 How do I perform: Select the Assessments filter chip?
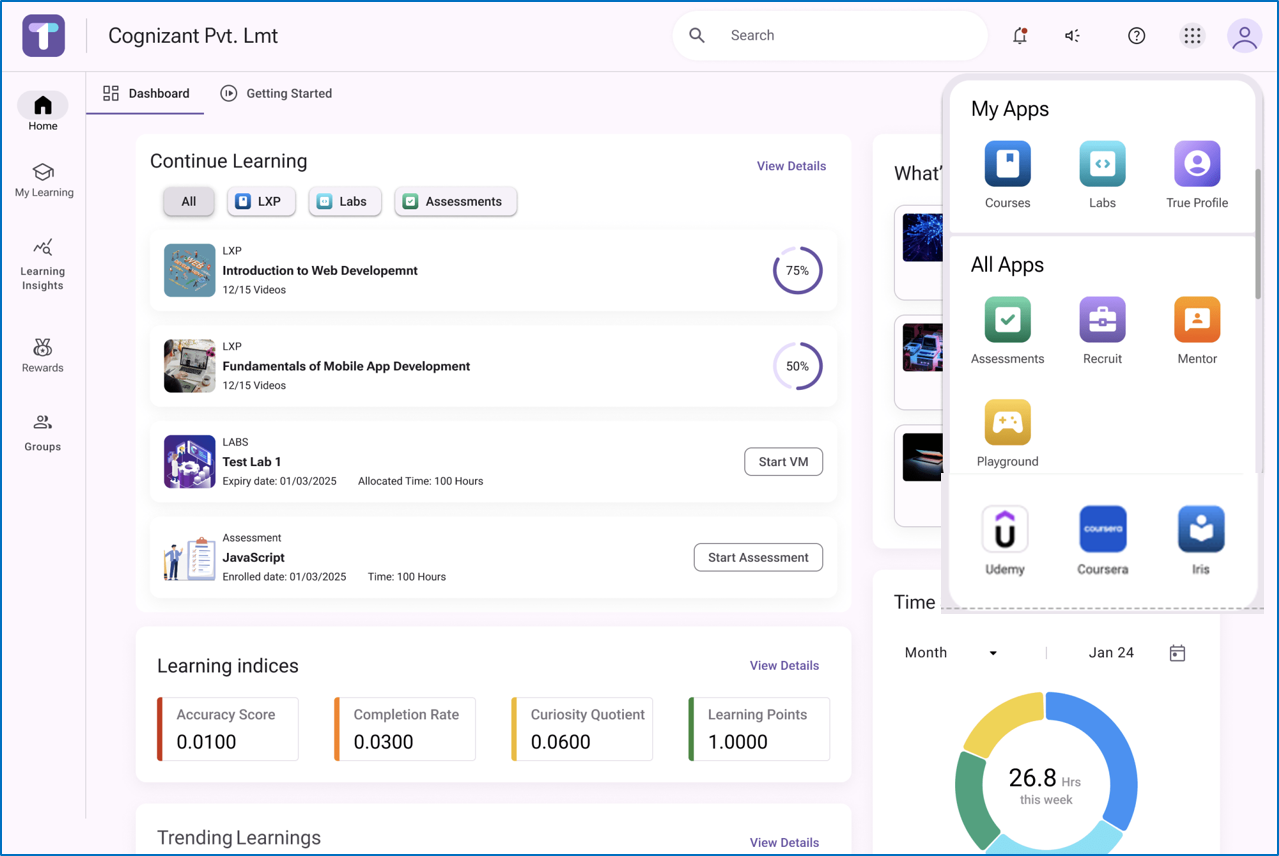point(456,202)
